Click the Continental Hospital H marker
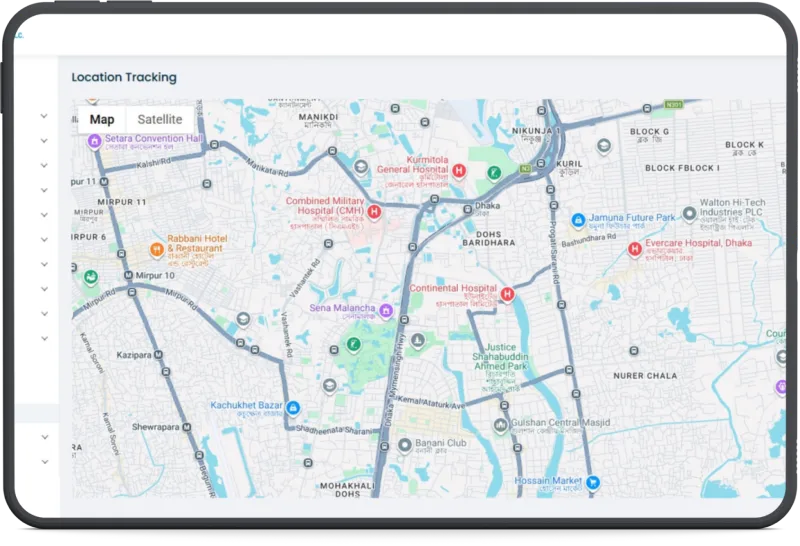Screen dimensions: 800x546 click(507, 294)
